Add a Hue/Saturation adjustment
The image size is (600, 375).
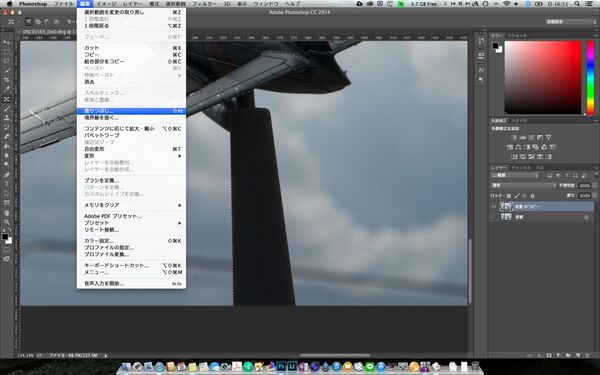pyautogui.click(x=510, y=147)
